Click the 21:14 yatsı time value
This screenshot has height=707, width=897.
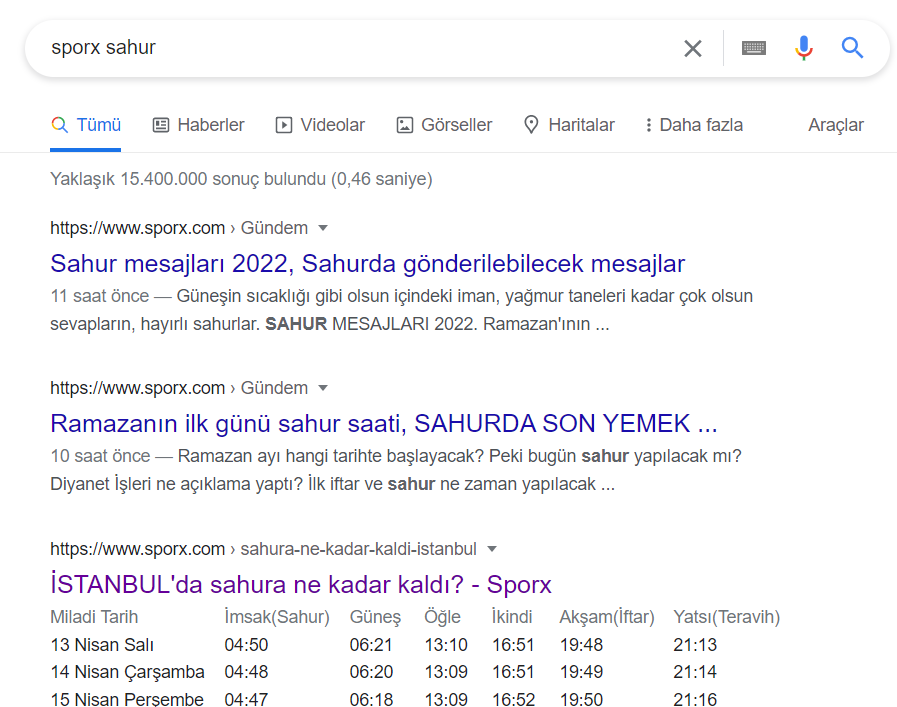click(x=695, y=672)
